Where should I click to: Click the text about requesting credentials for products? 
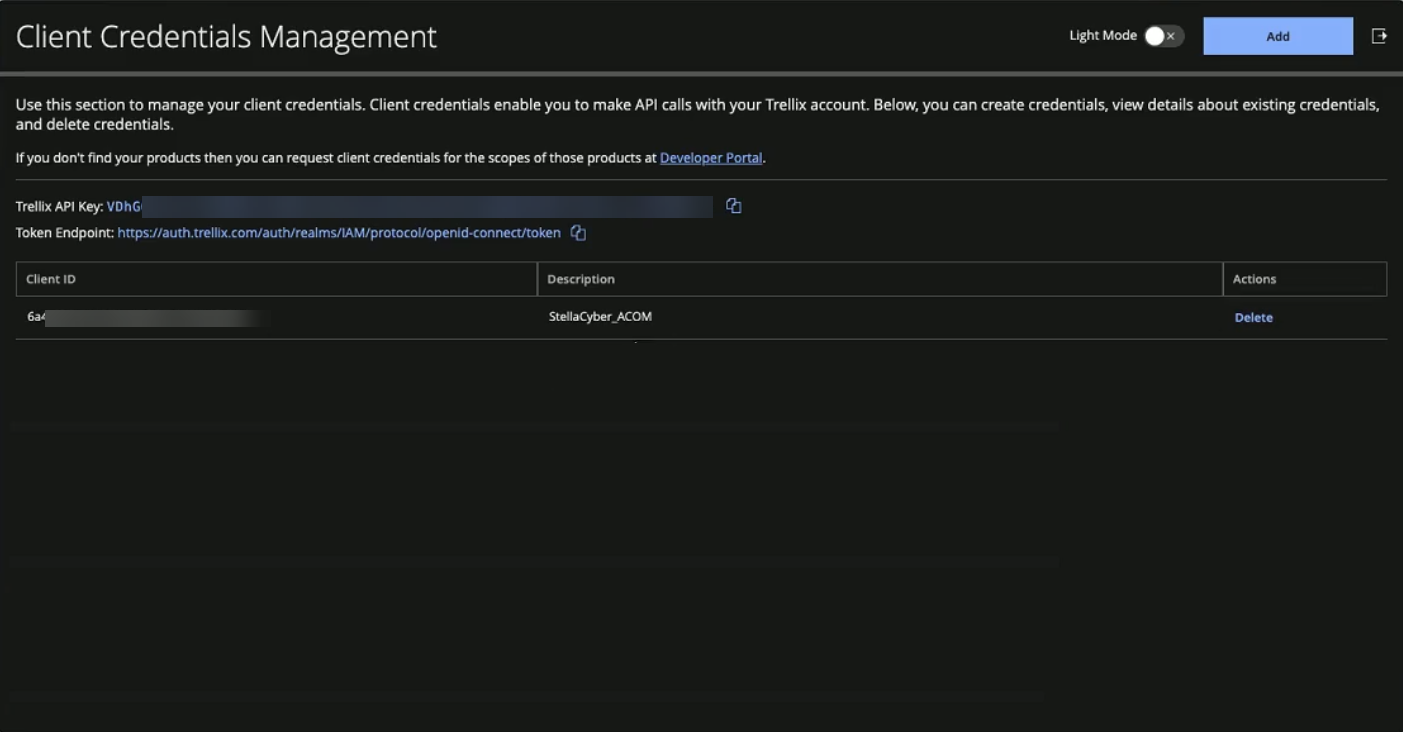point(336,158)
